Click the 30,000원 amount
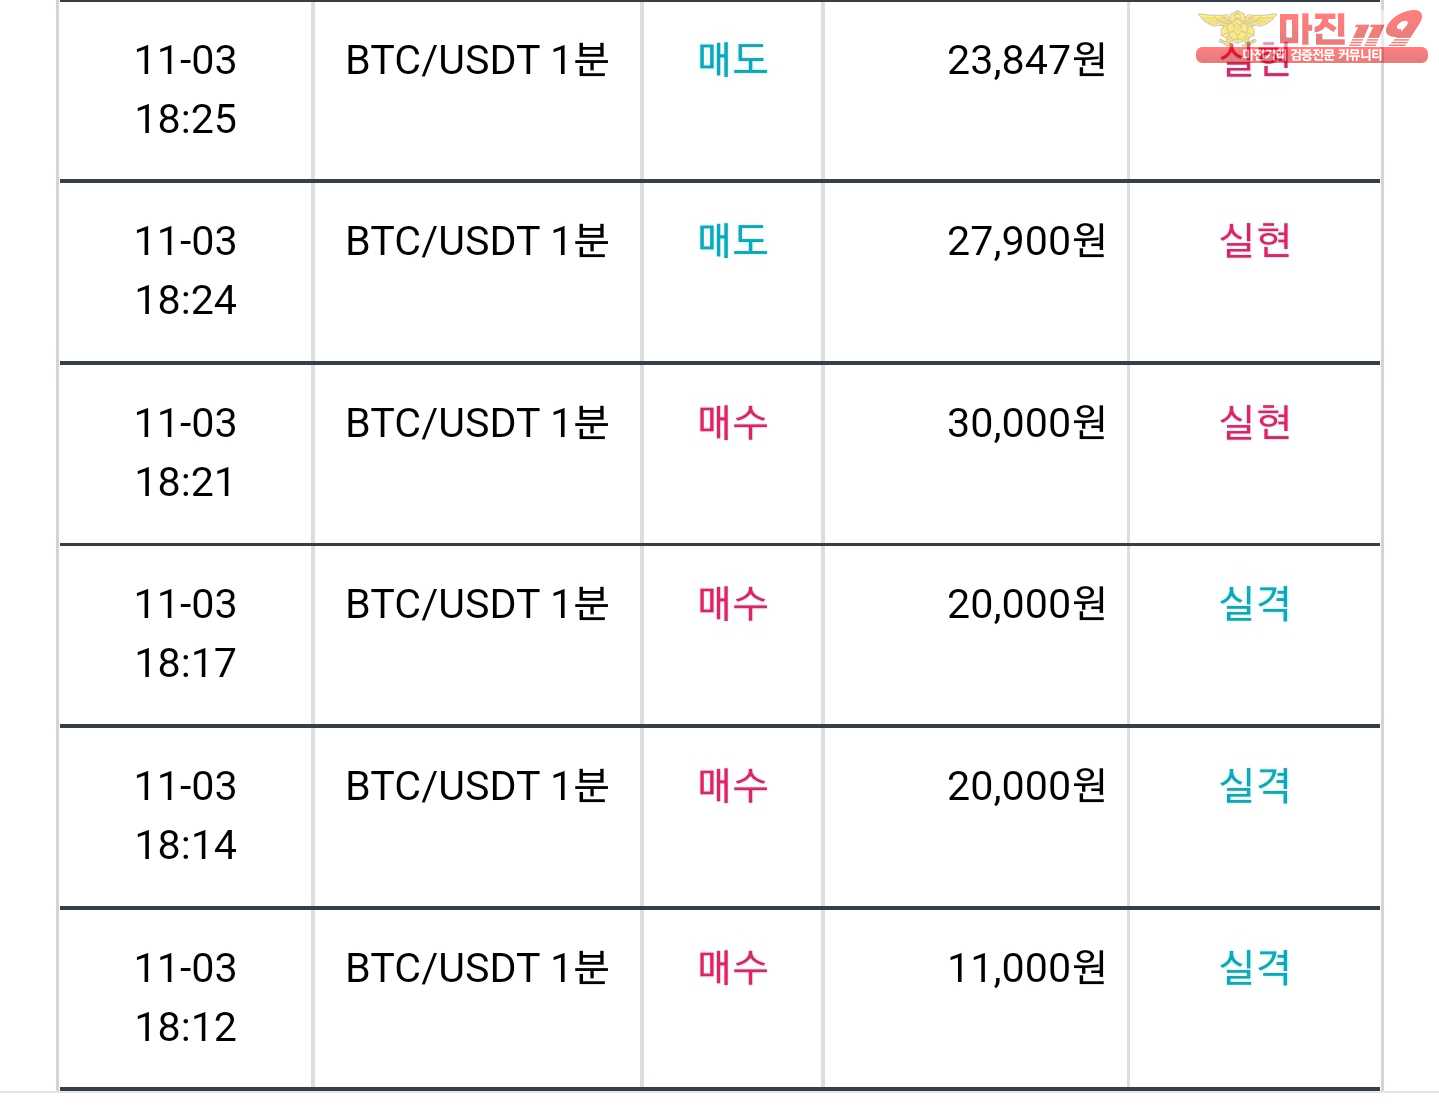 [x=1027, y=424]
